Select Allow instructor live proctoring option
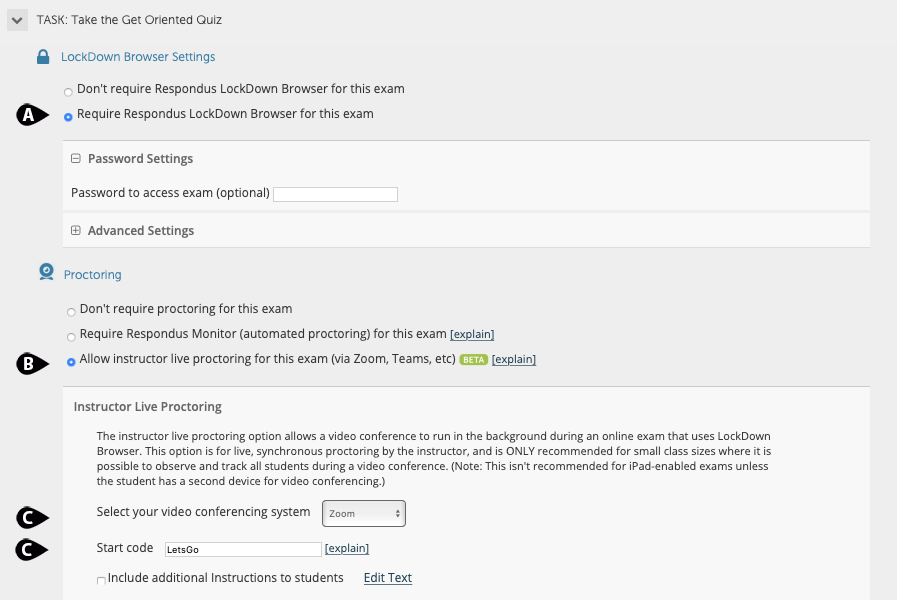Viewport: 897px width, 600px height. point(71,362)
